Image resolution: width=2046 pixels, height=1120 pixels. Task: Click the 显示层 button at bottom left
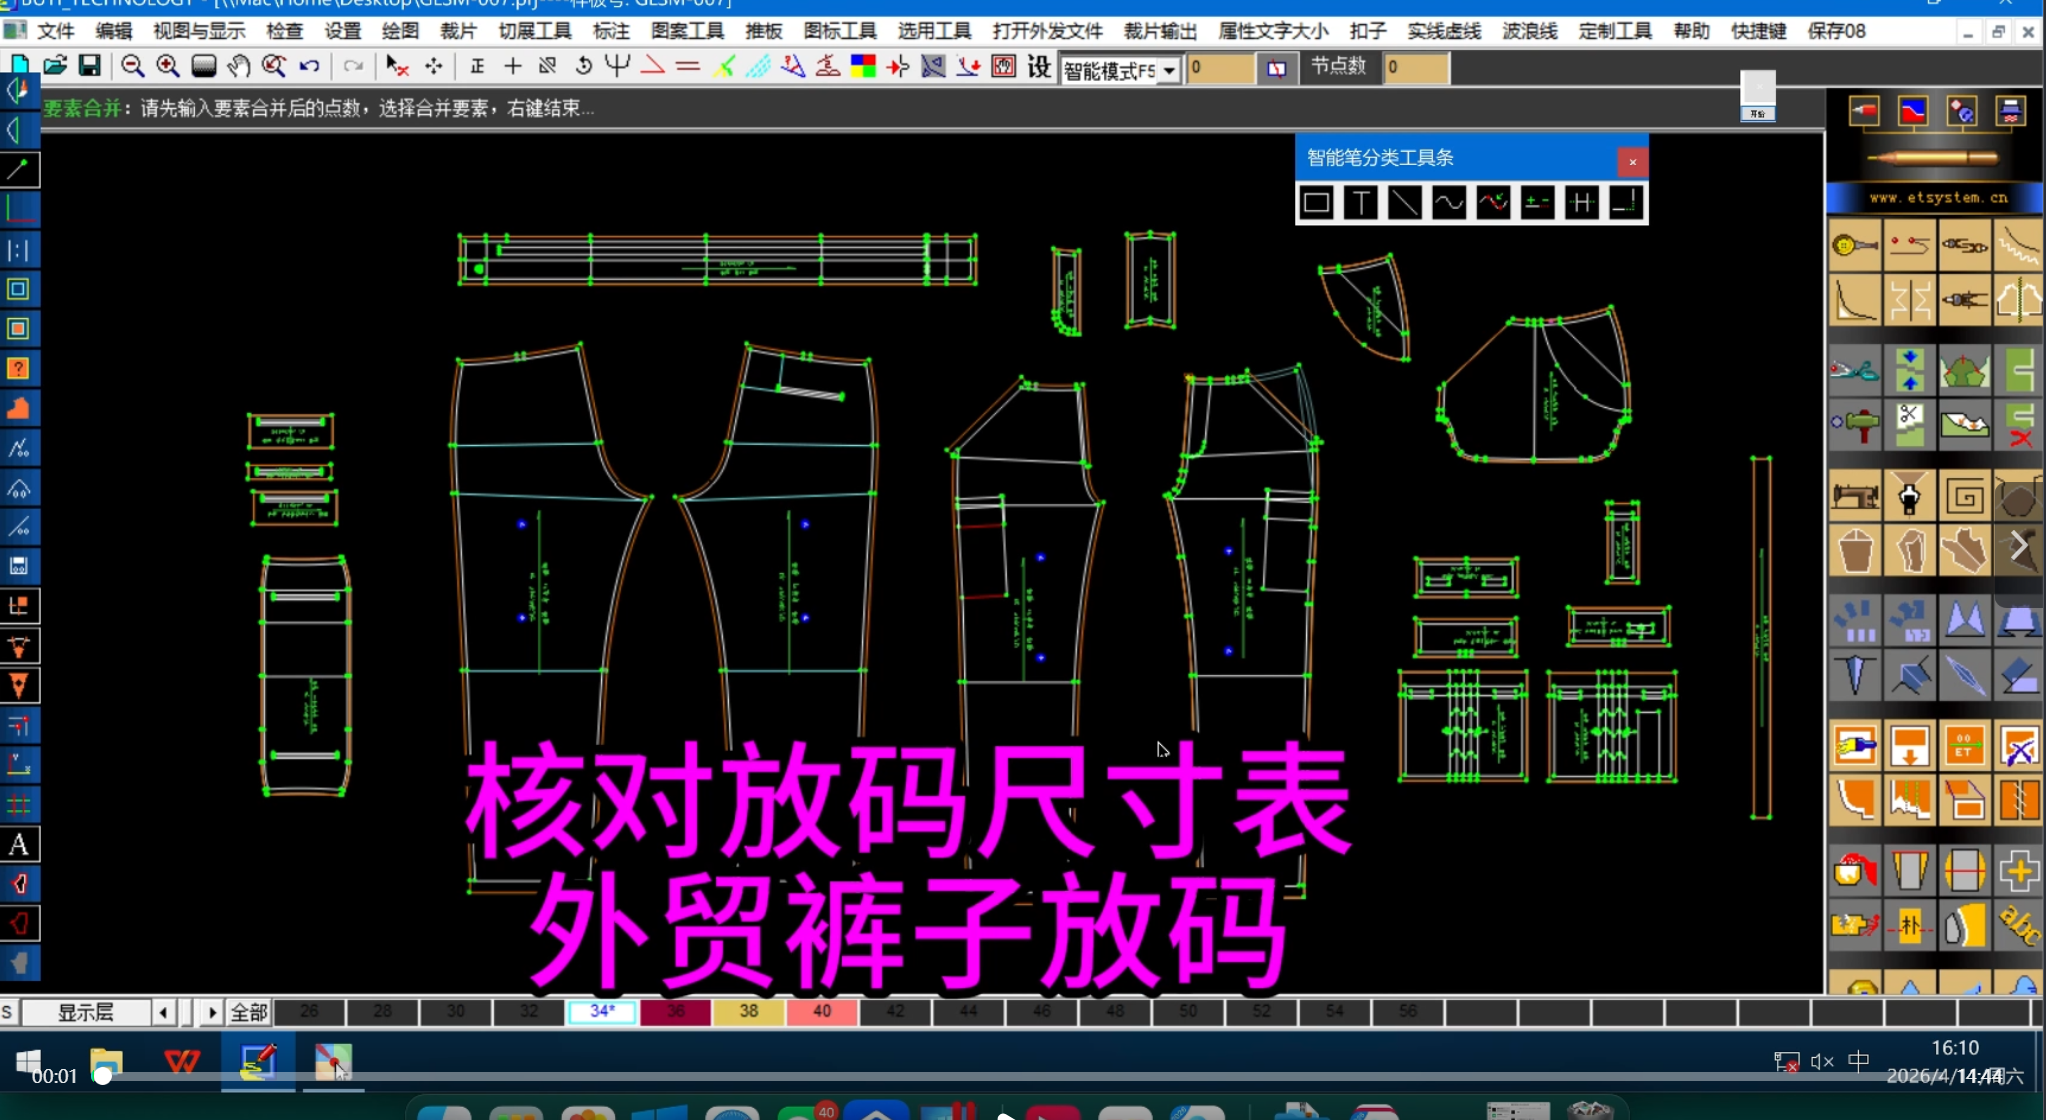click(x=86, y=1011)
